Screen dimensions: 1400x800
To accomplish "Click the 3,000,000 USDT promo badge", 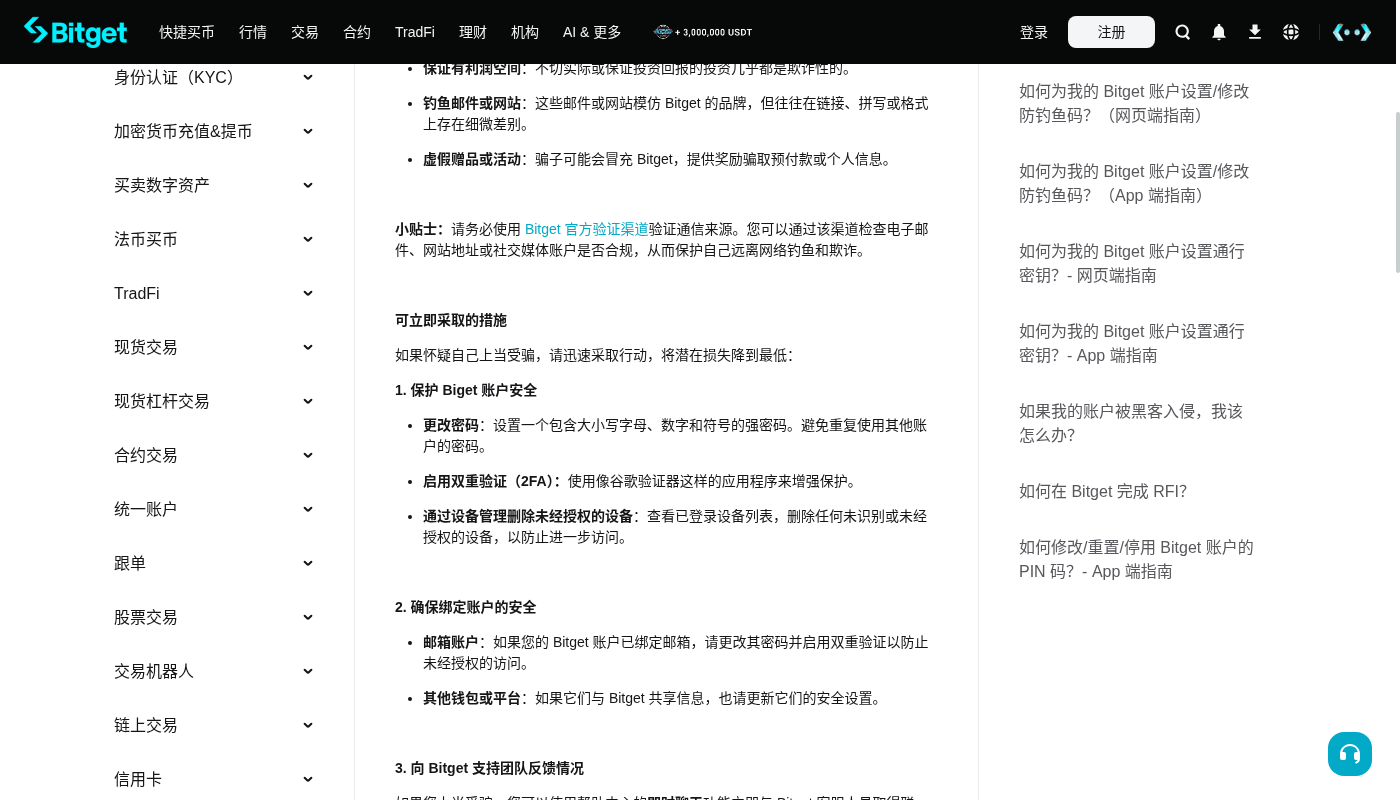I will pos(703,32).
